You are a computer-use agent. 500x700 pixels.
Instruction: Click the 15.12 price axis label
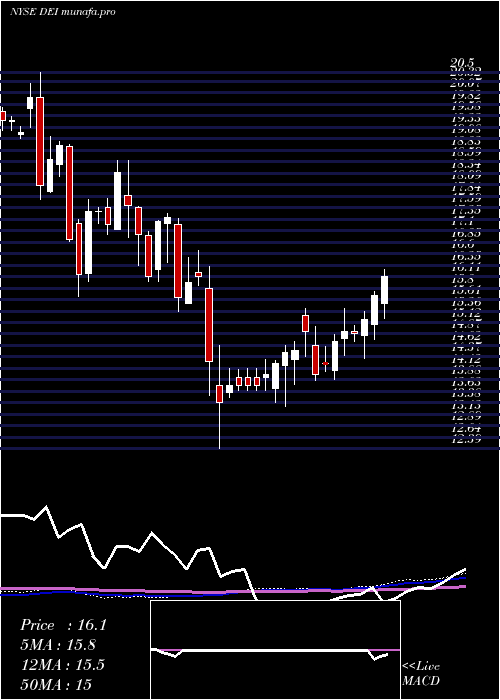coord(466,314)
